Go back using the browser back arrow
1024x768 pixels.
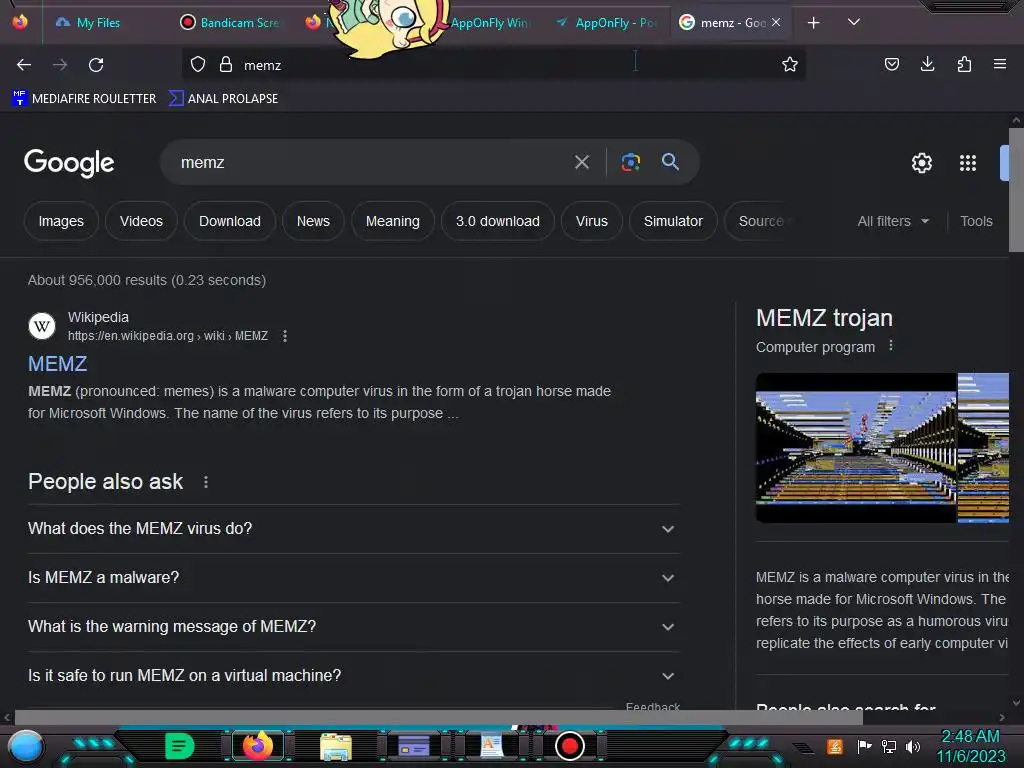pyautogui.click(x=24, y=65)
